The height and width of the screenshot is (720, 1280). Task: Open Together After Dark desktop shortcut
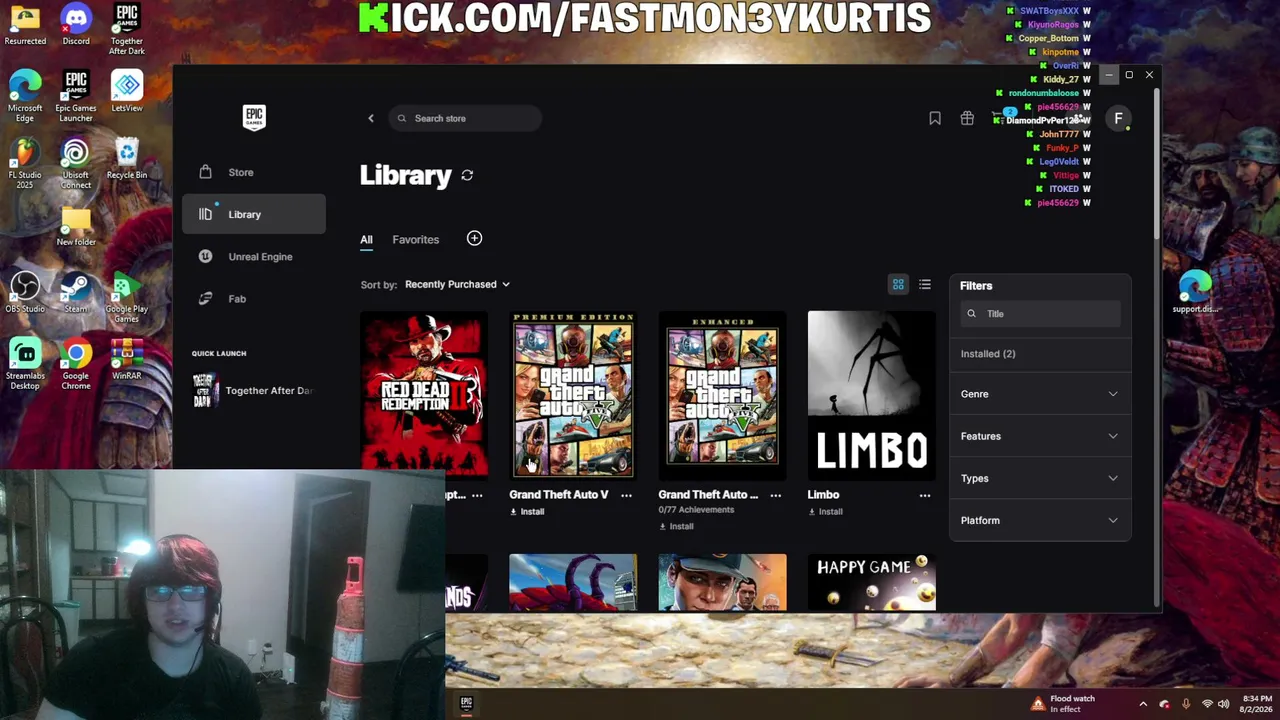pos(127,30)
